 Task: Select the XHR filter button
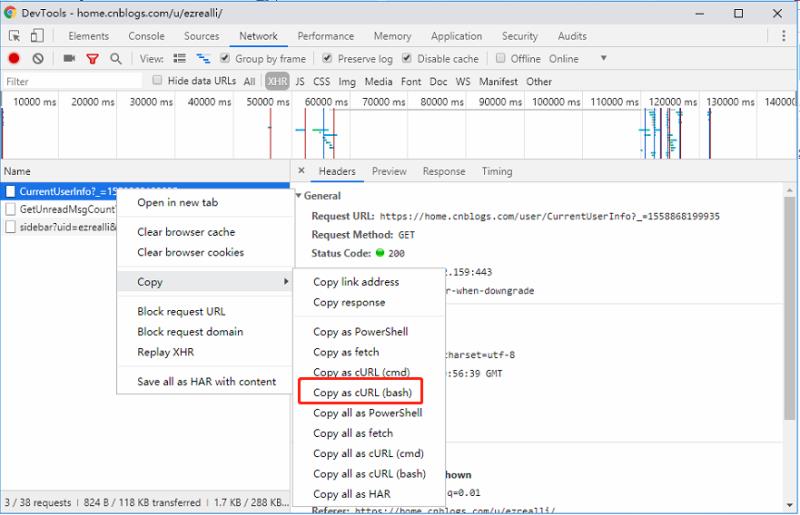pyautogui.click(x=277, y=82)
